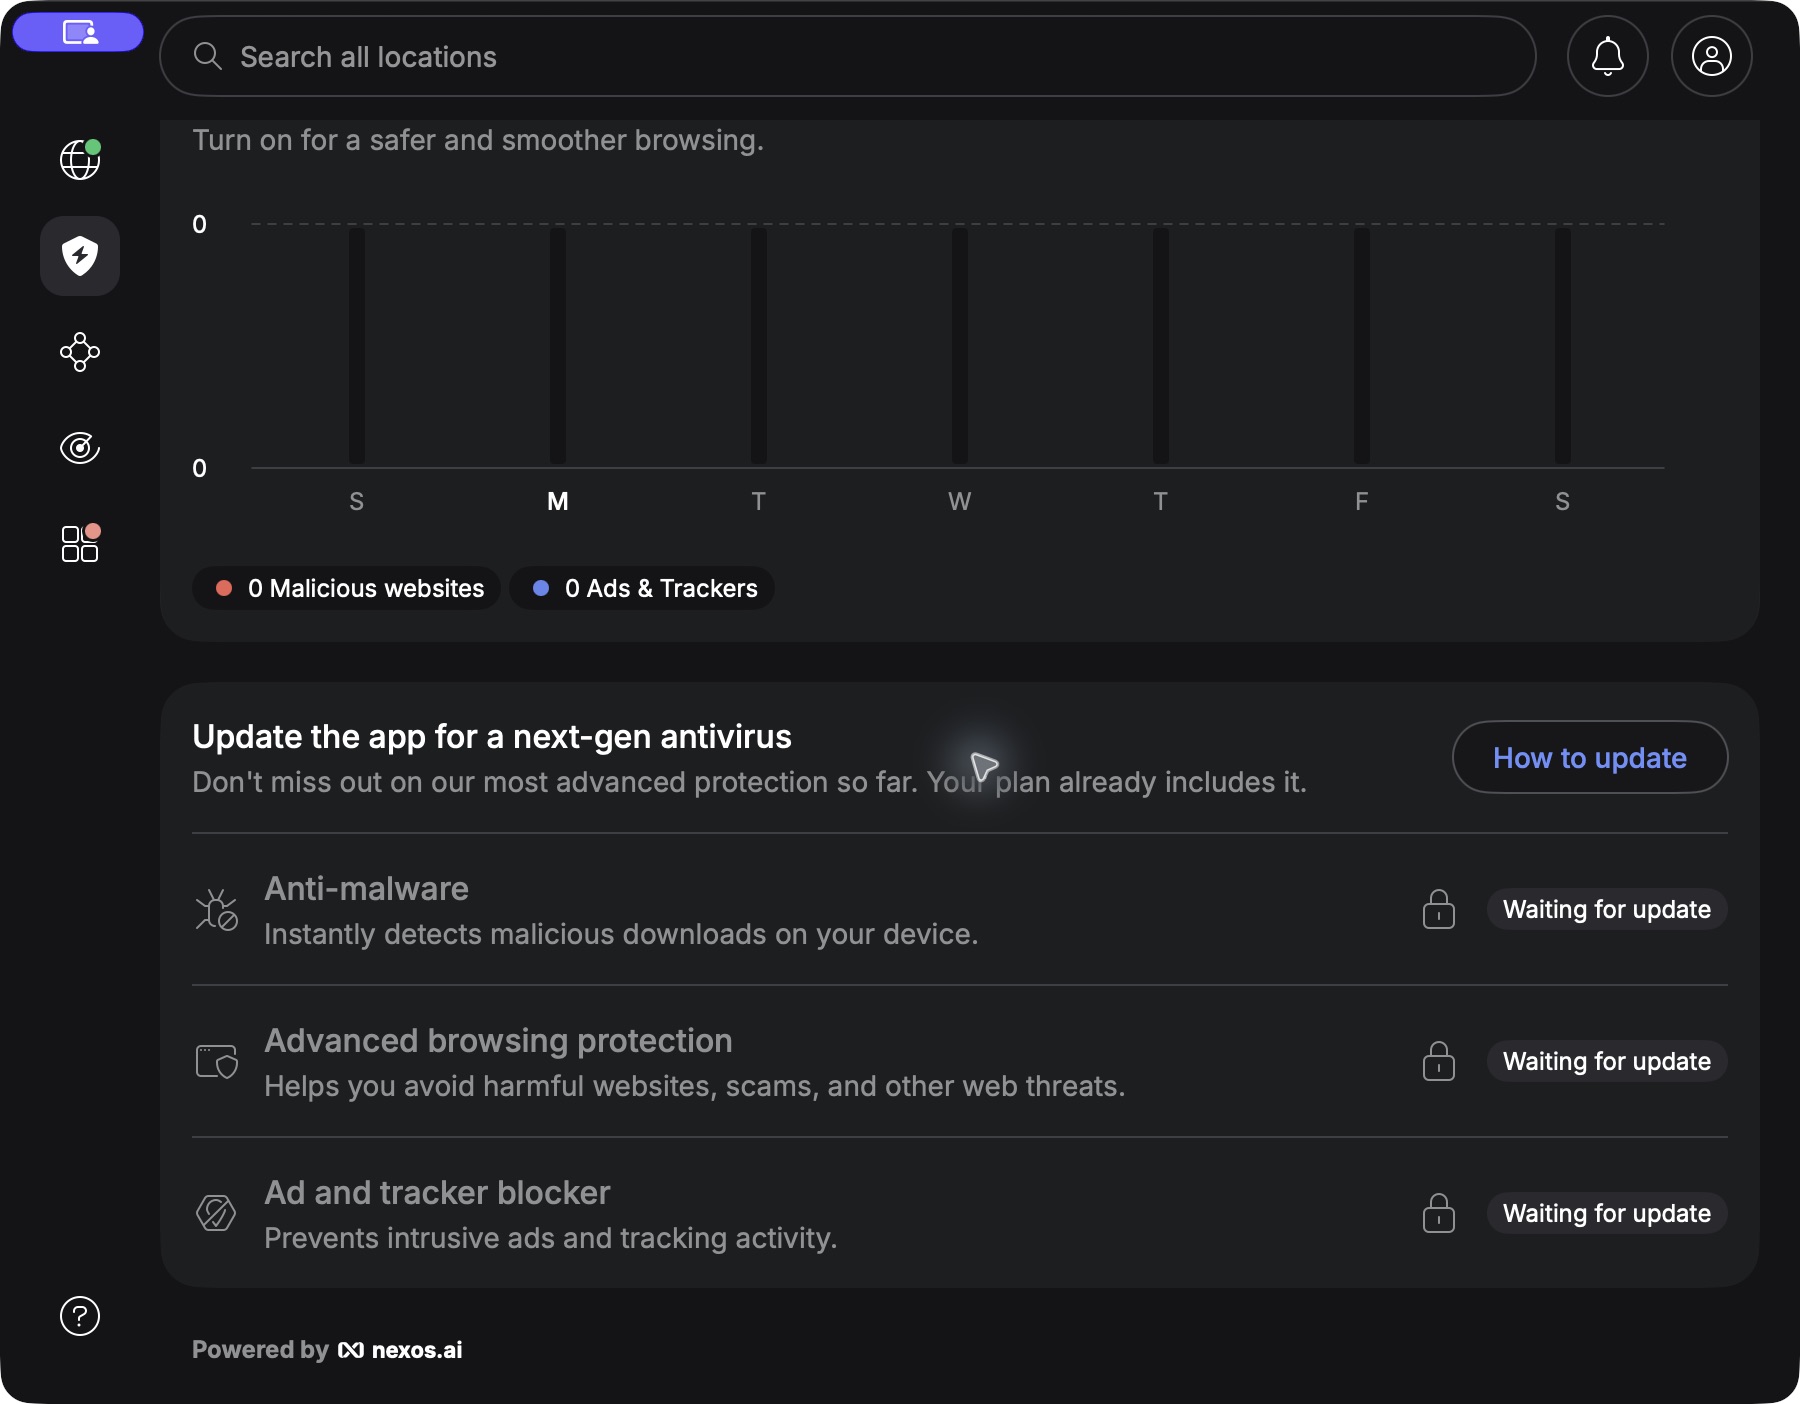Click the Advanced browsing protection title

pos(498,1040)
